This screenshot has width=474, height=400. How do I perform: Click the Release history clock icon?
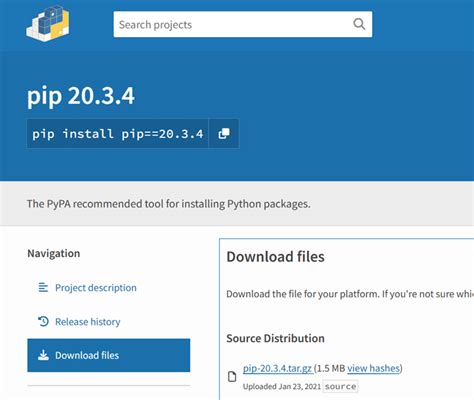pyautogui.click(x=43, y=321)
